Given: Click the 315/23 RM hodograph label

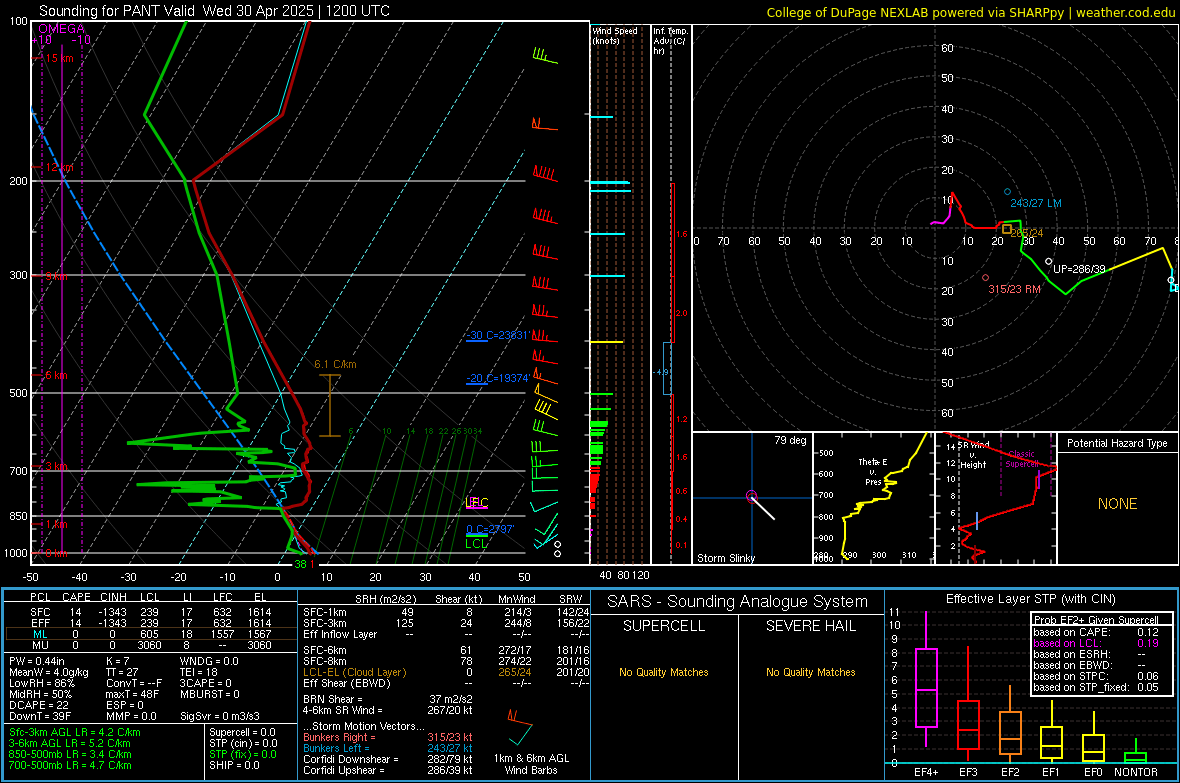Looking at the screenshot, I should tap(1014, 289).
